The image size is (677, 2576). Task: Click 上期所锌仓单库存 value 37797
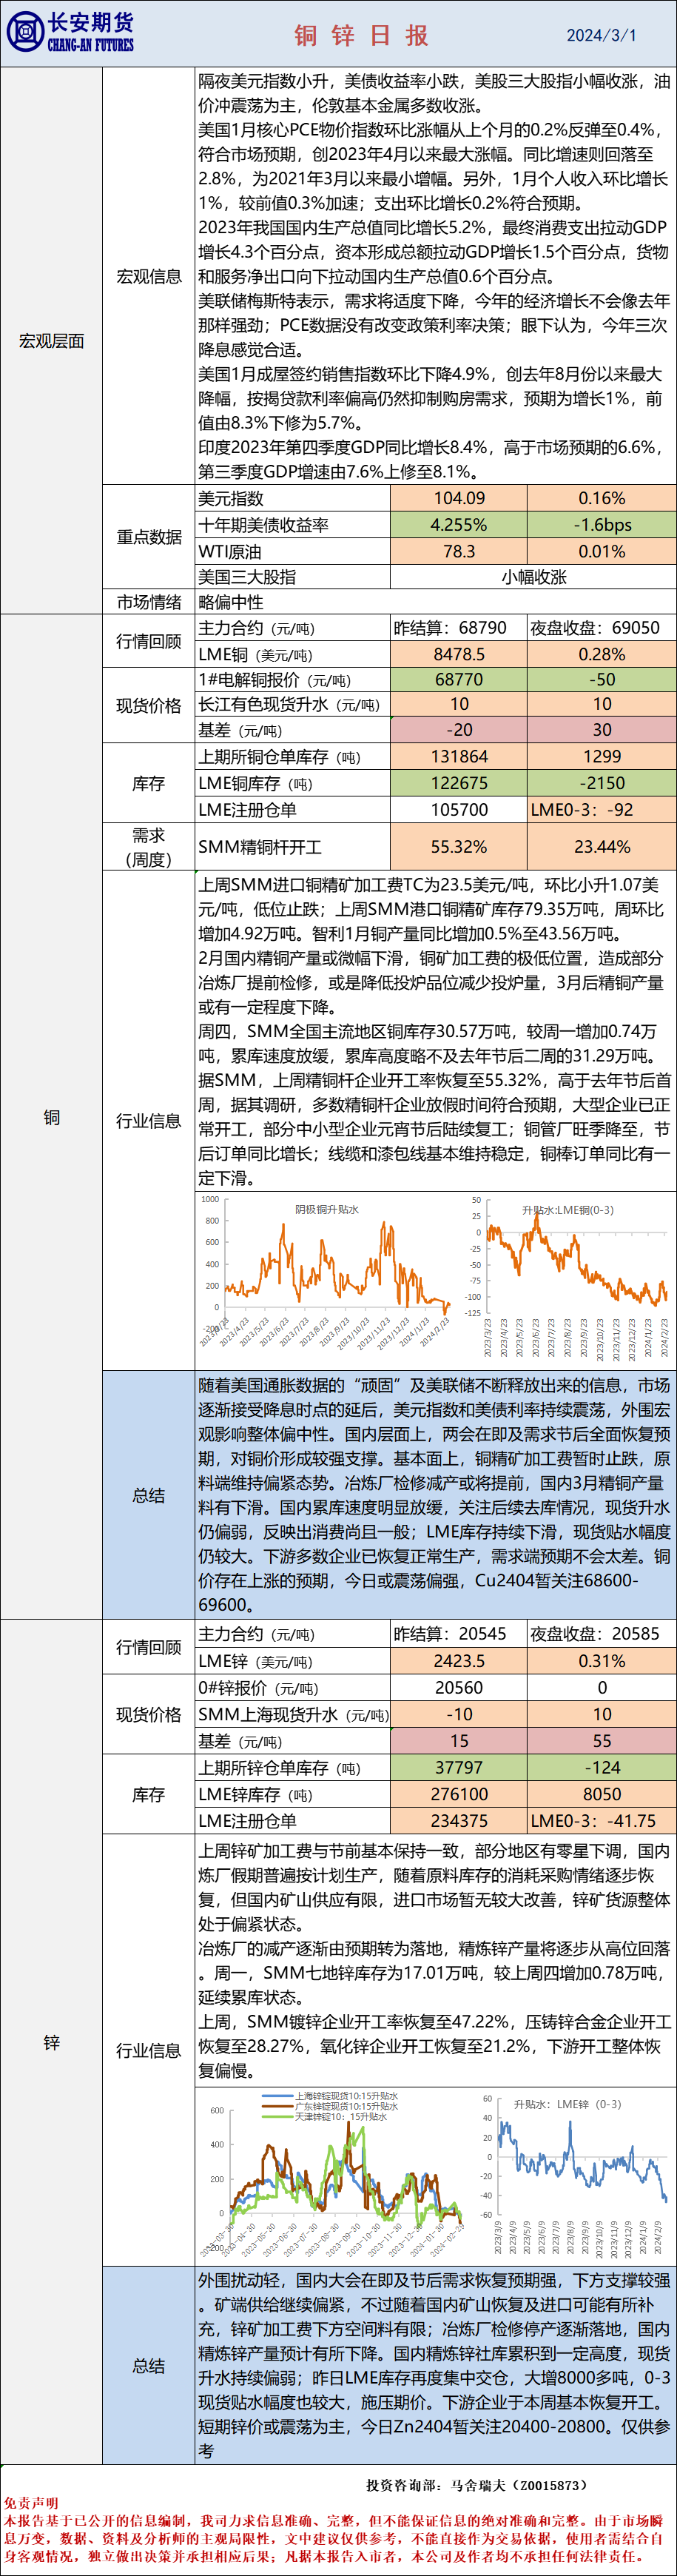click(x=459, y=1767)
